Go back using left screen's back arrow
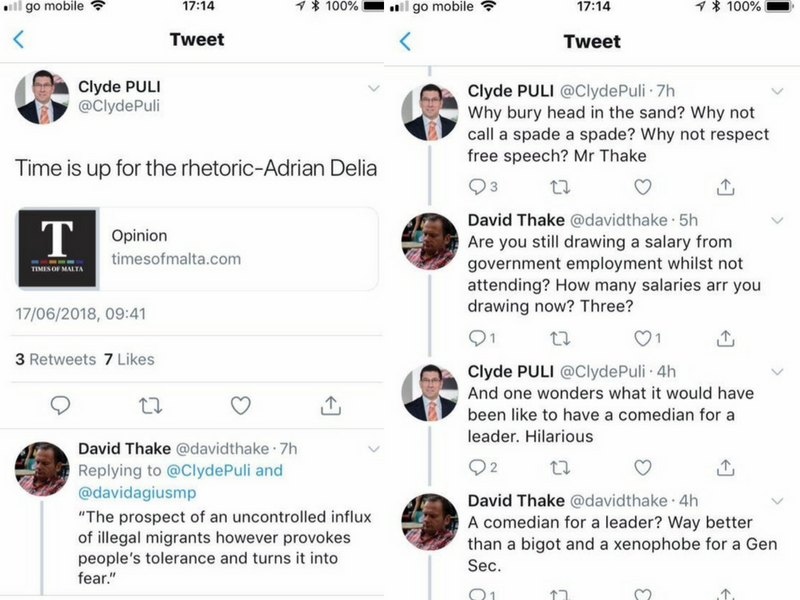 click(19, 41)
